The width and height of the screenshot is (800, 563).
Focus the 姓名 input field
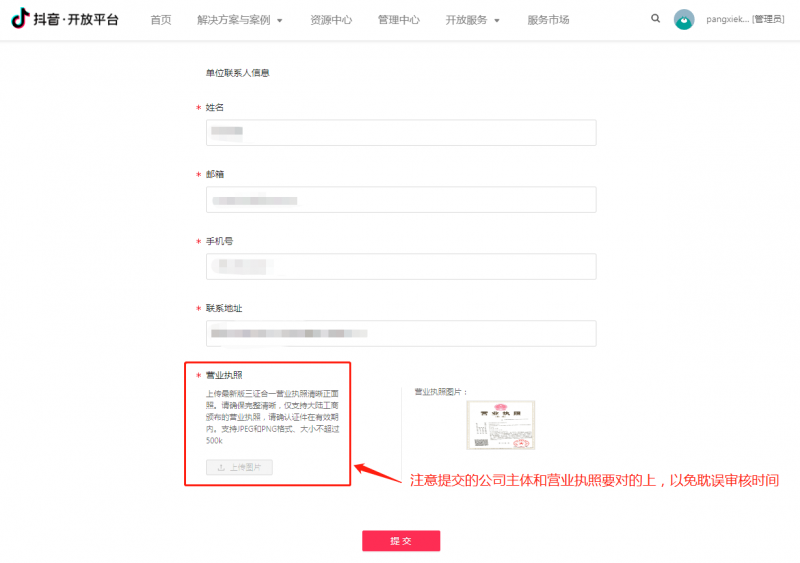click(x=401, y=133)
